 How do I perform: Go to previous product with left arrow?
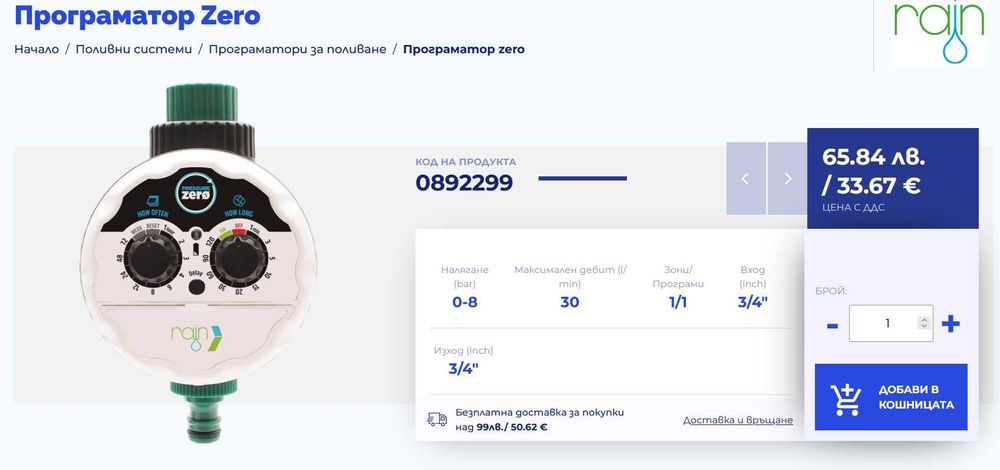click(745, 178)
